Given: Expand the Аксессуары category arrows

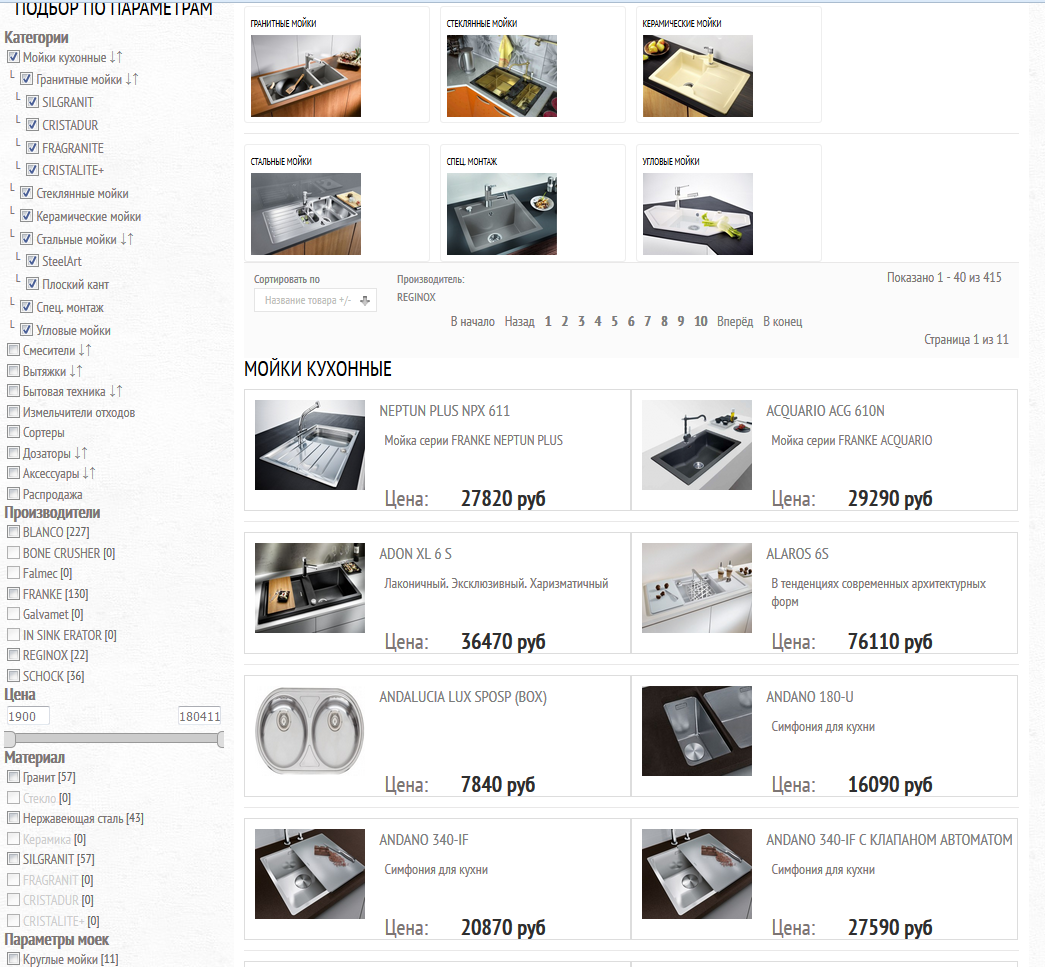Looking at the screenshot, I should click(89, 473).
